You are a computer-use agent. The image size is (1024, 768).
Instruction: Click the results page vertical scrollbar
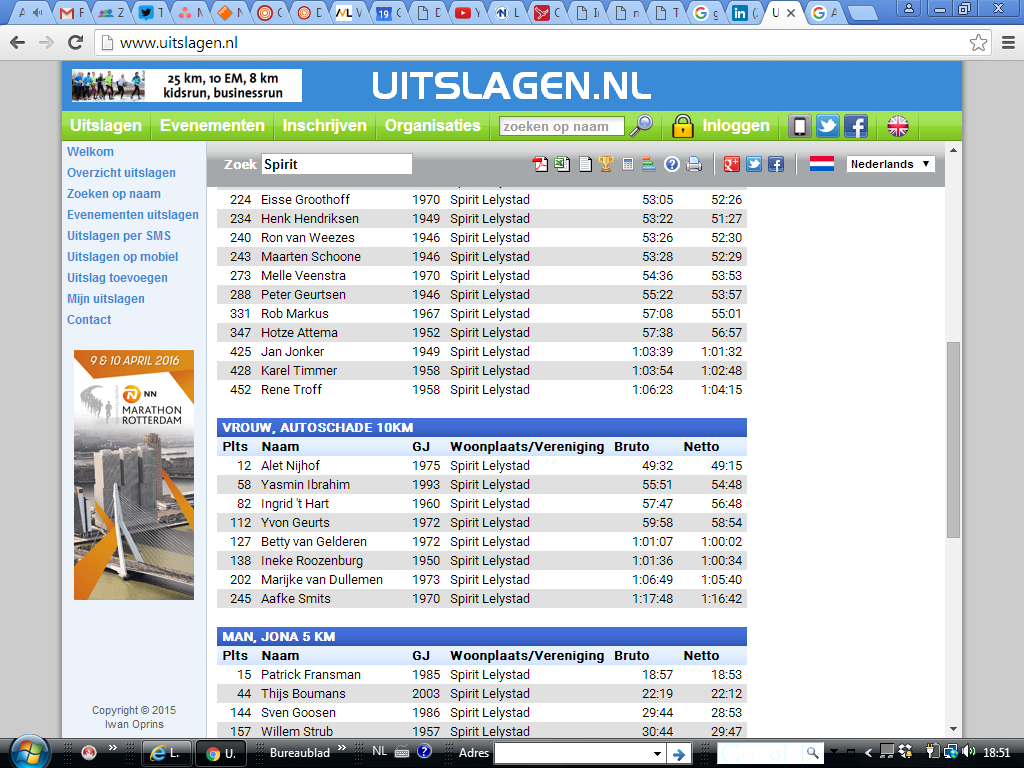click(953, 440)
